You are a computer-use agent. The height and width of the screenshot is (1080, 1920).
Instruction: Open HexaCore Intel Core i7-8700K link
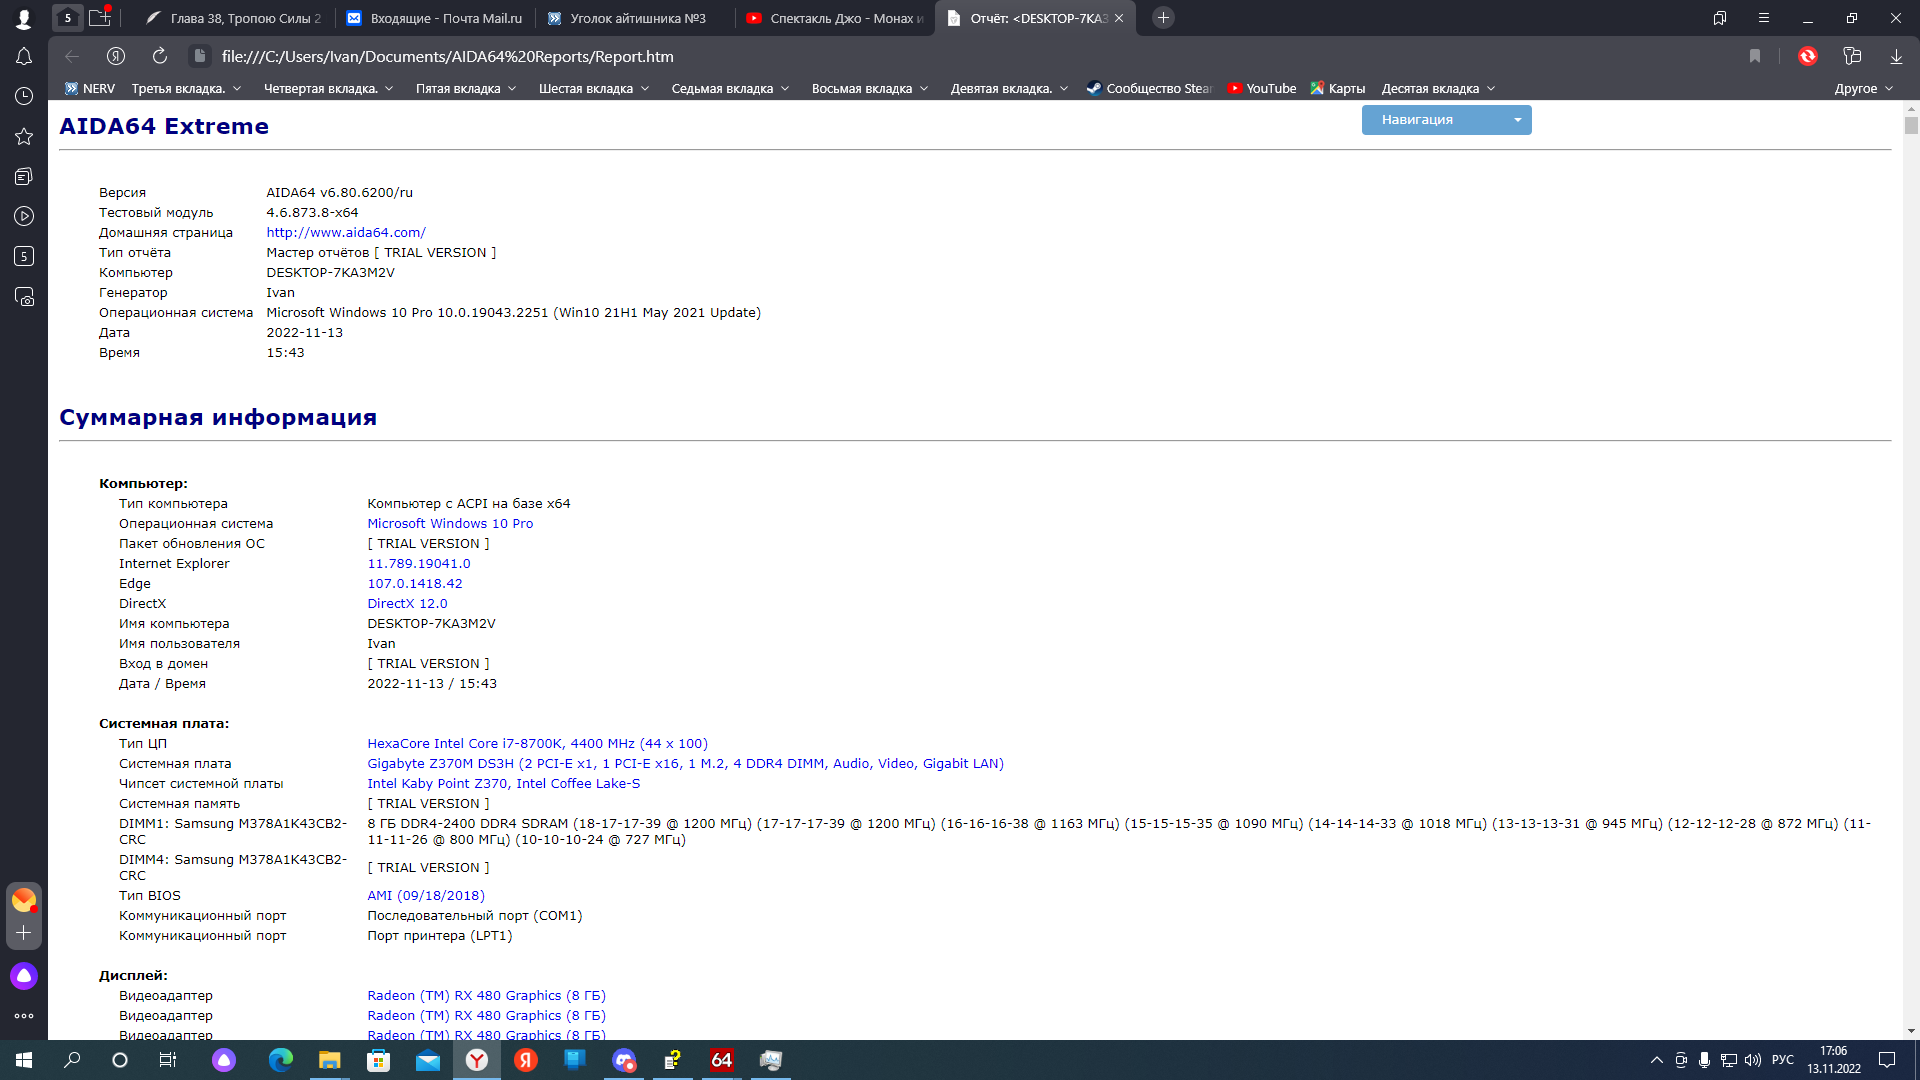click(x=537, y=744)
